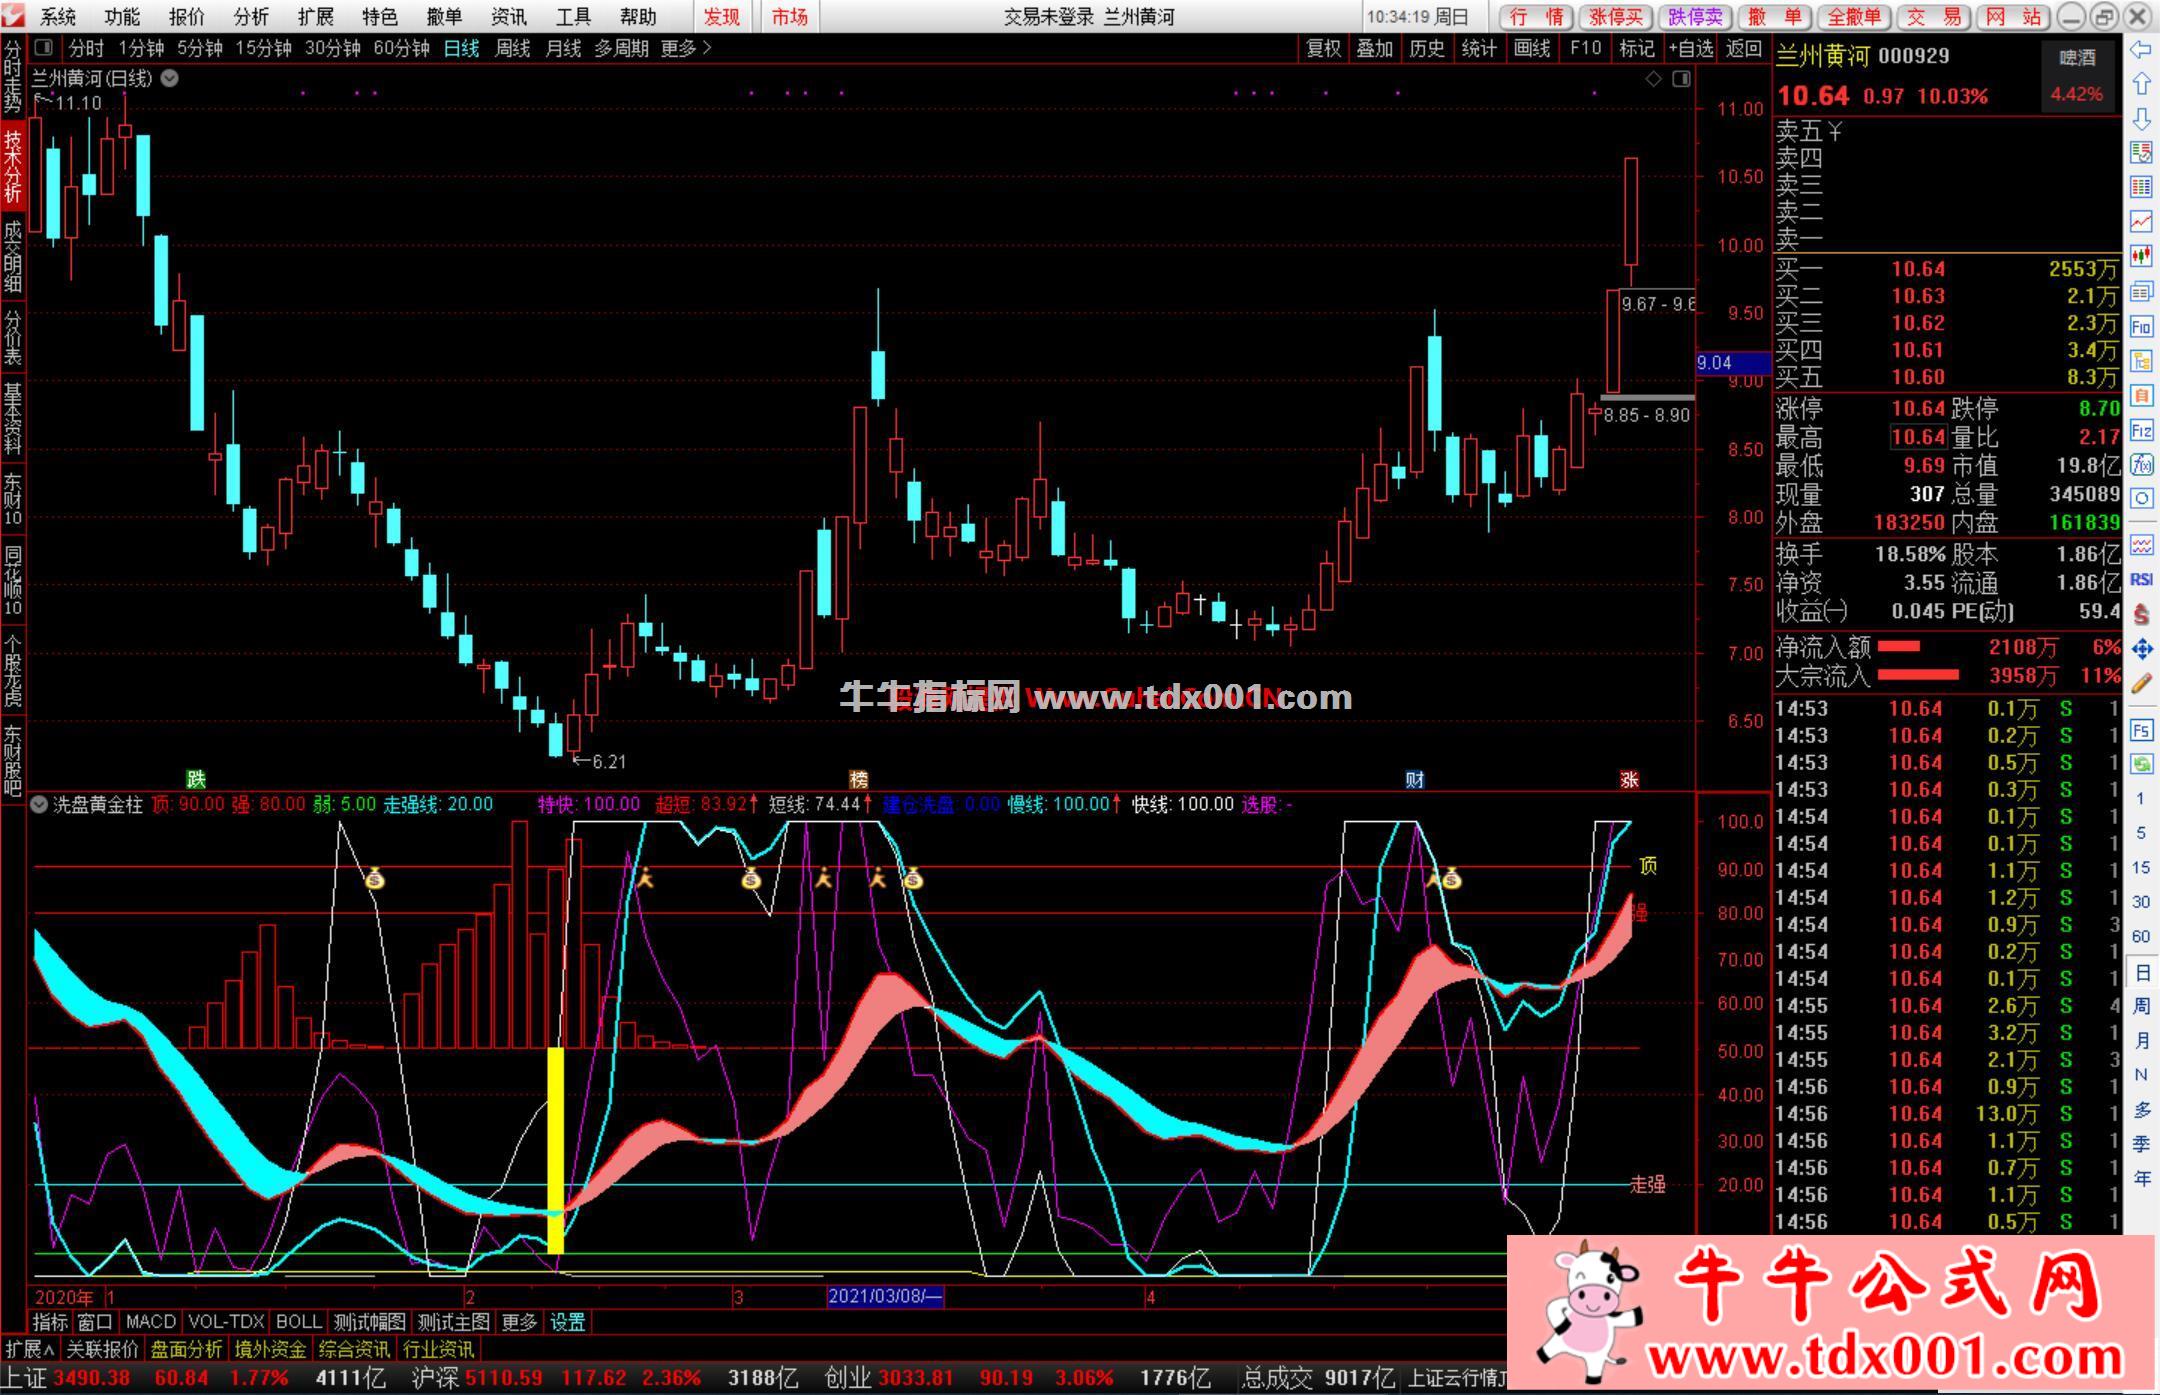Expand the 扩展∧ panel at bottom left
2160x1395 pixels.
click(30, 1349)
